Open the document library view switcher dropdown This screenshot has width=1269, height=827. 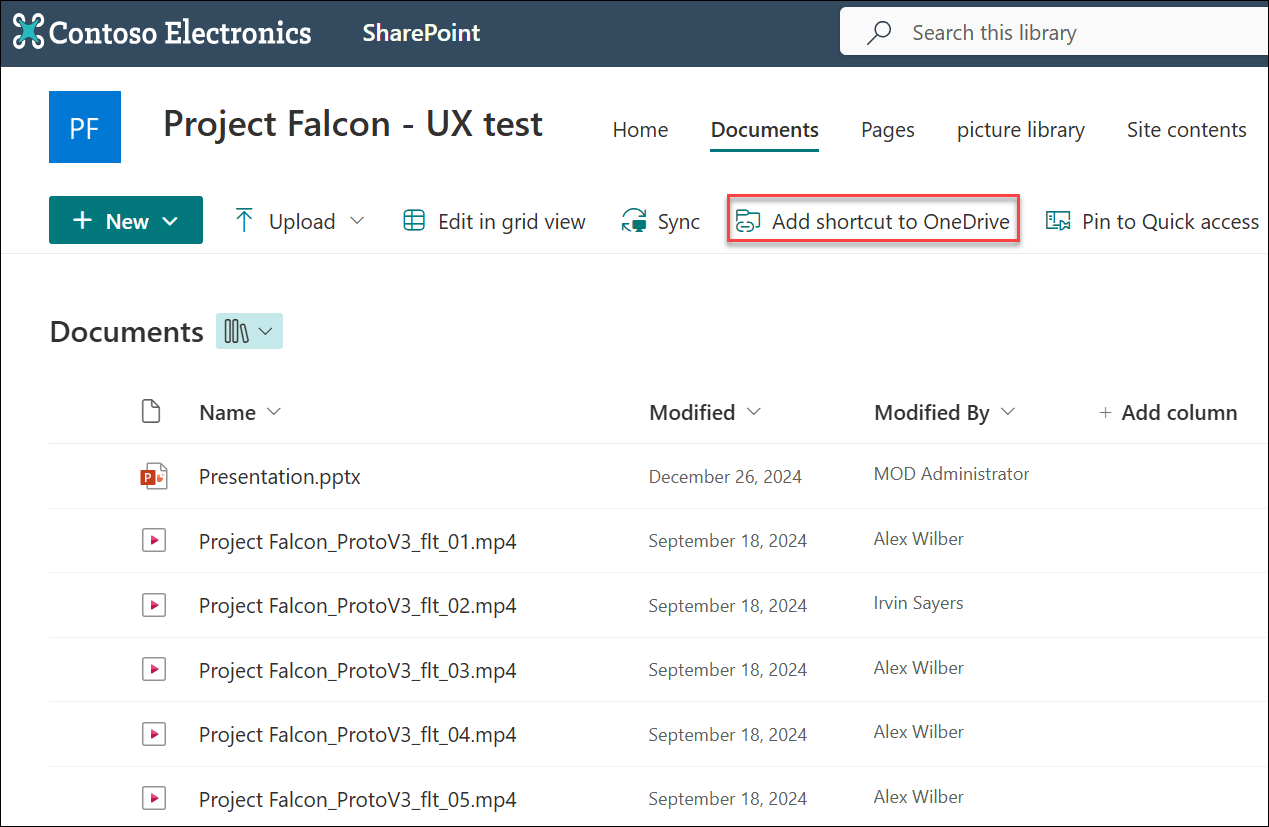click(249, 331)
